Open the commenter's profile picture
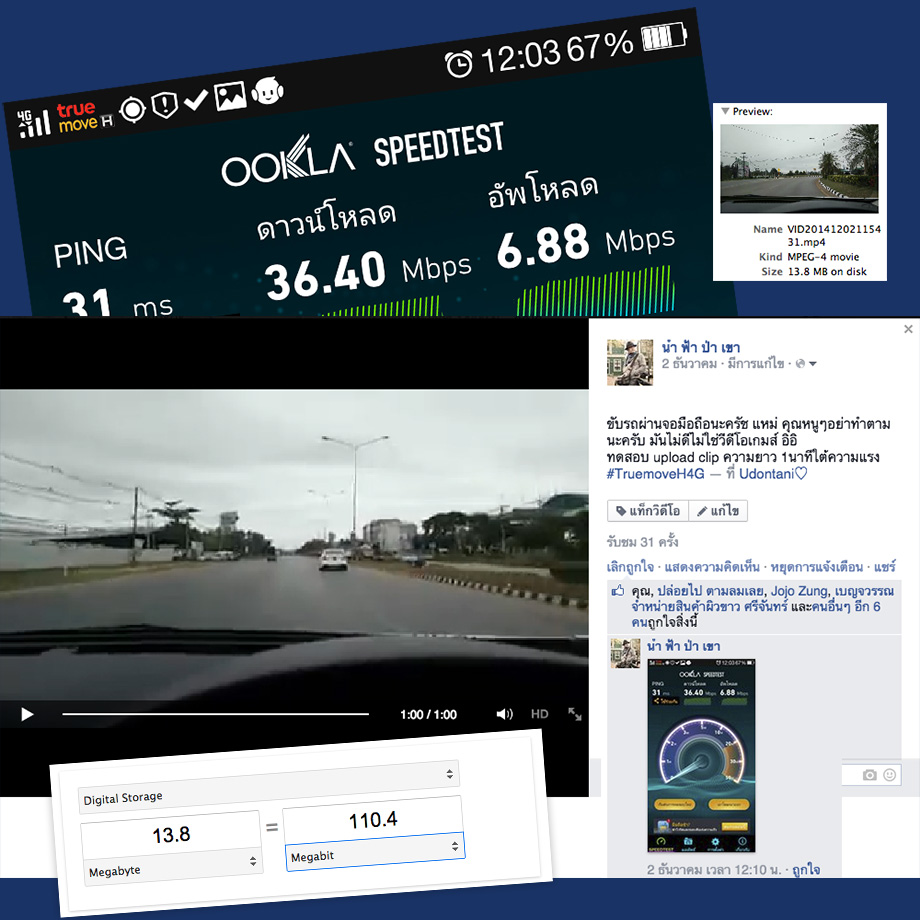 click(x=625, y=654)
